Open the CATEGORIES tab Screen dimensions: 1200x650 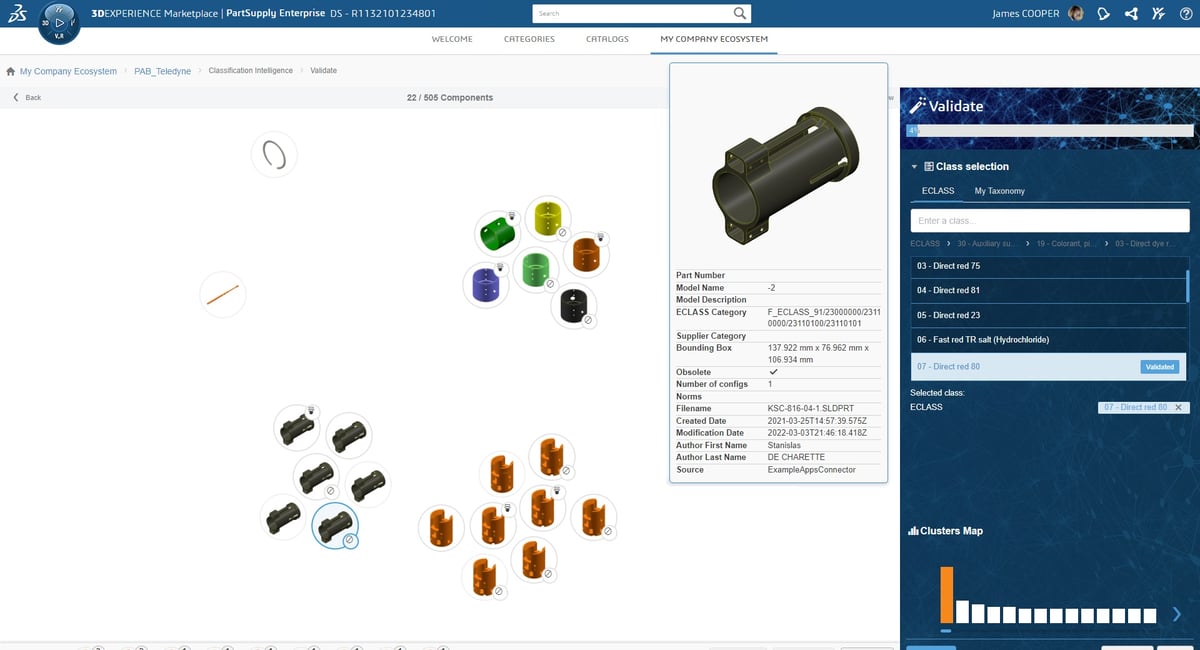(x=529, y=39)
